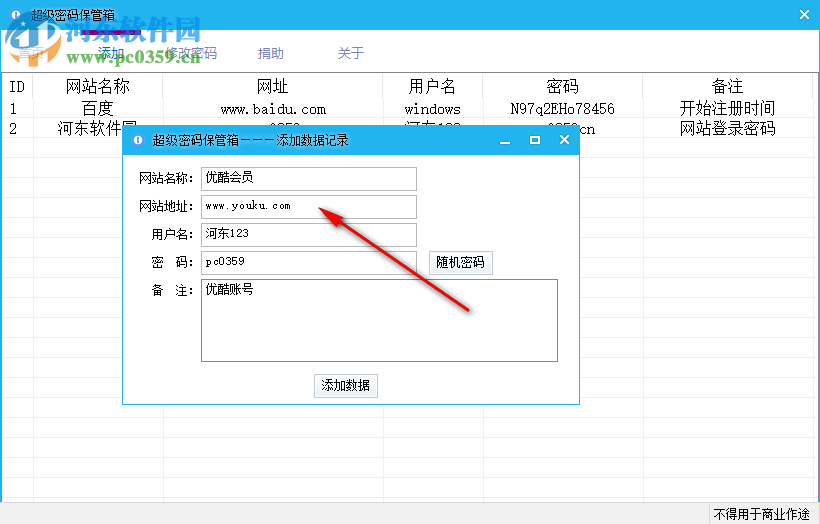Click the main window title bar app icon
This screenshot has height=524, width=820.
16,15
